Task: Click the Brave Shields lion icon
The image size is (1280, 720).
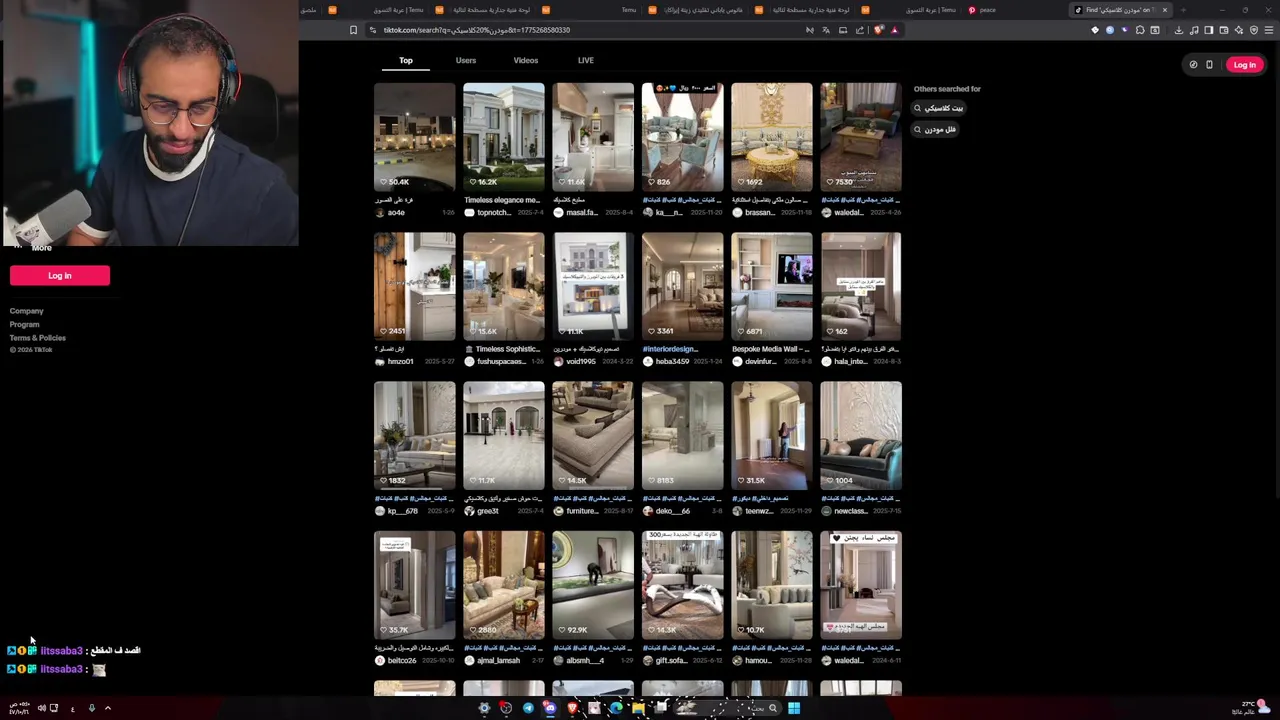Action: (878, 30)
